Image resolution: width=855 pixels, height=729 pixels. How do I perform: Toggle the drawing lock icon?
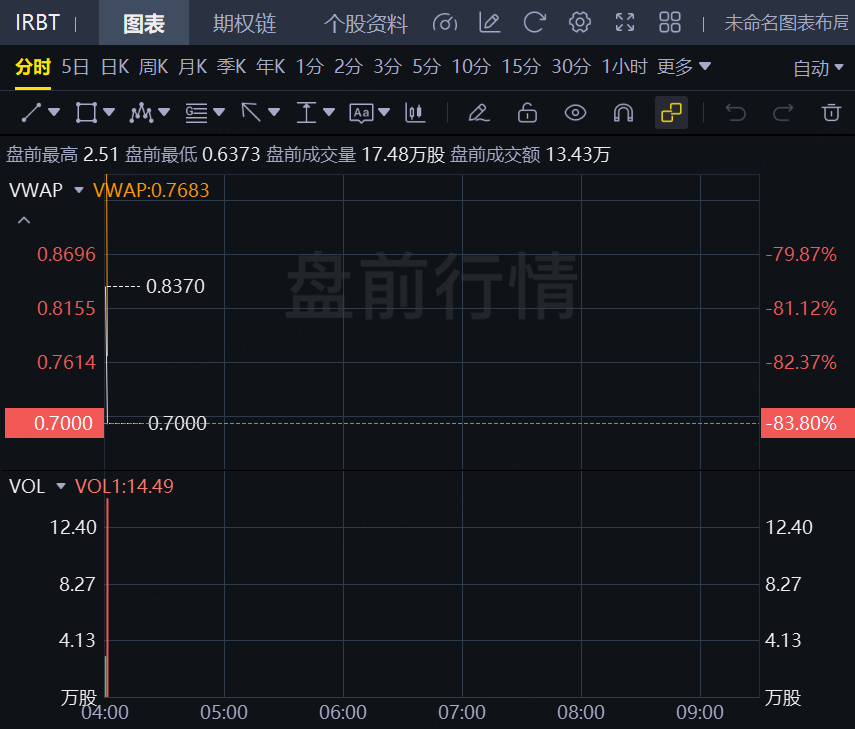[x=527, y=113]
